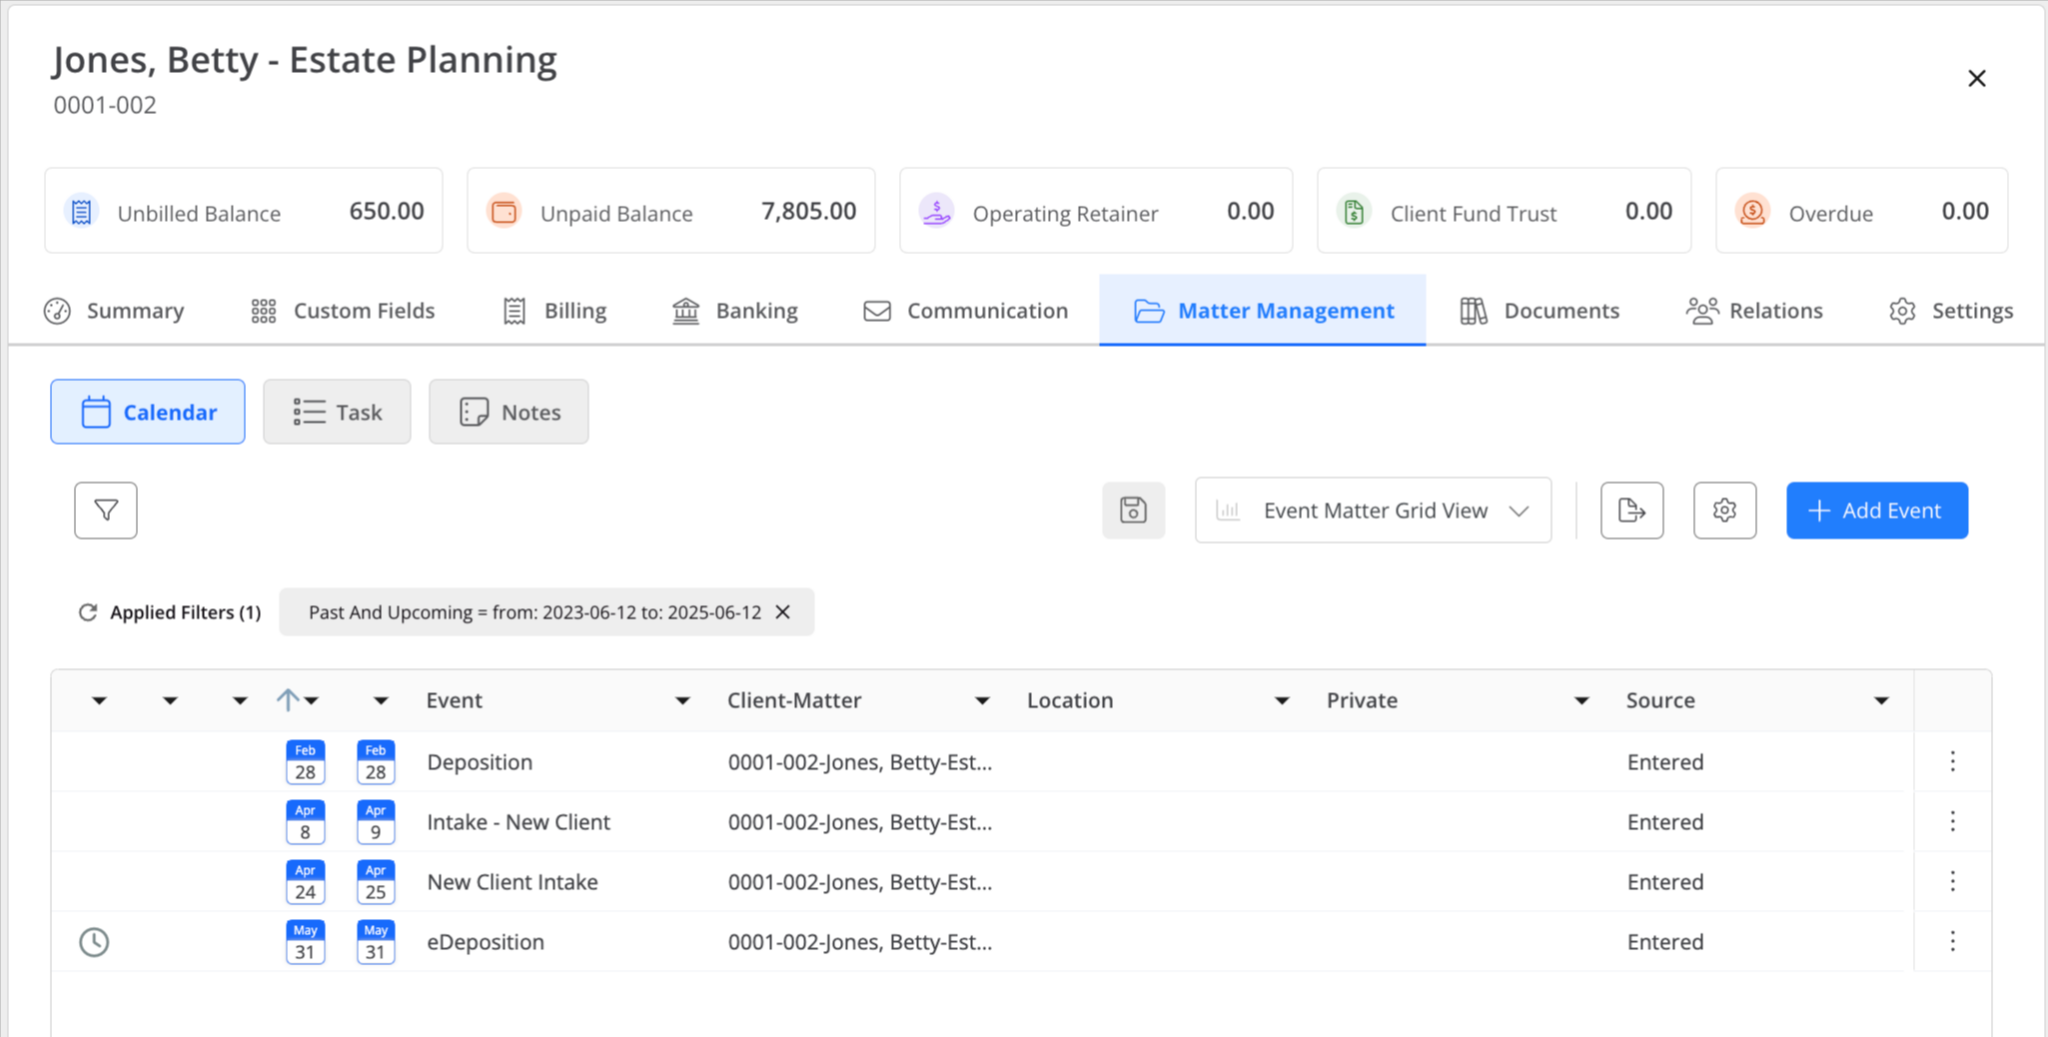Click the Feb 28 start date icon
The image size is (2048, 1037).
tap(305, 762)
